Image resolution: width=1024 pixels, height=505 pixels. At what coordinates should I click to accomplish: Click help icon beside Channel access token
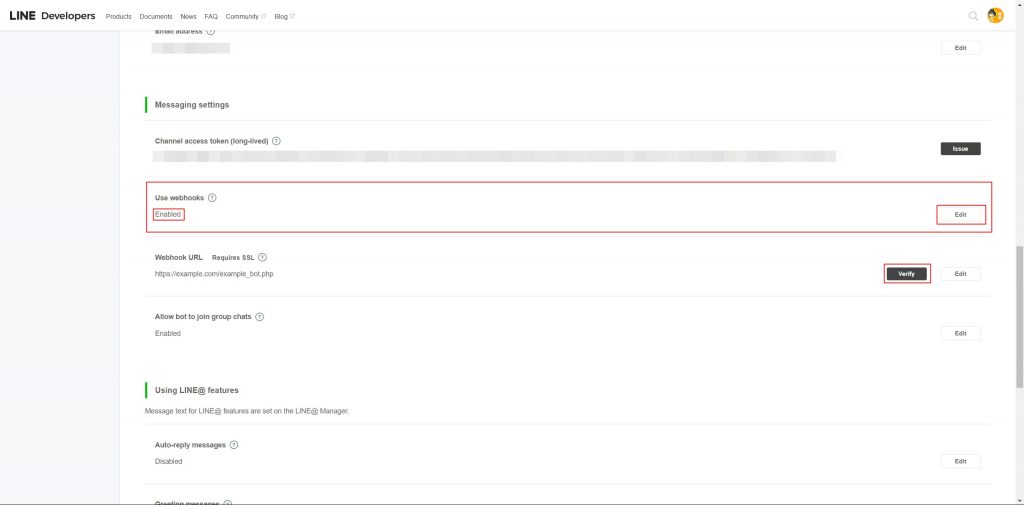coord(276,141)
